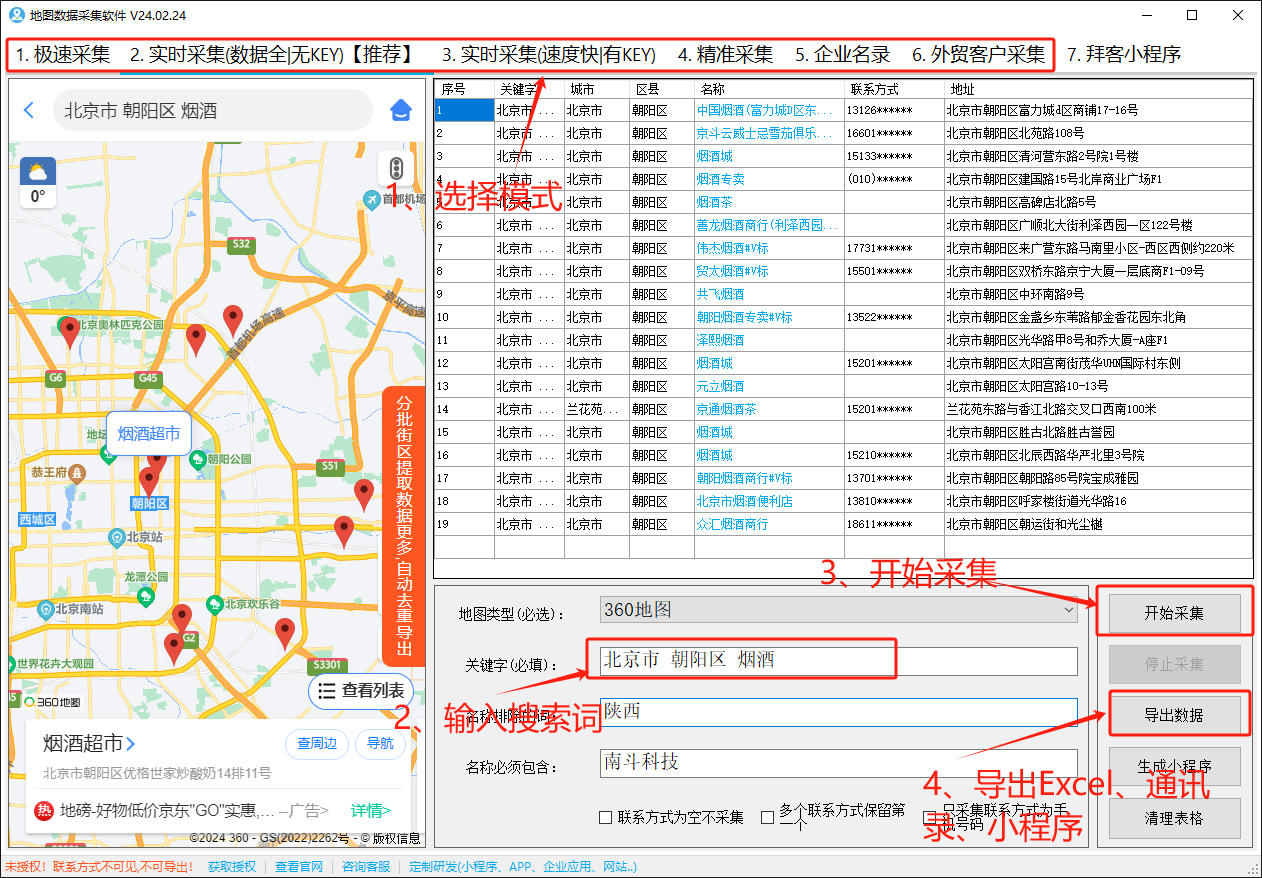
Task: Open 查看官网 link in status bar
Action: point(299,866)
